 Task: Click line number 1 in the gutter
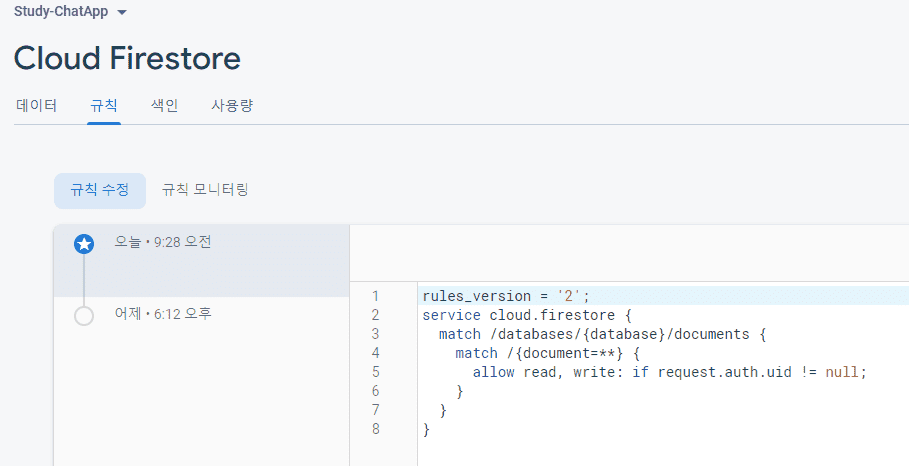[375, 296]
